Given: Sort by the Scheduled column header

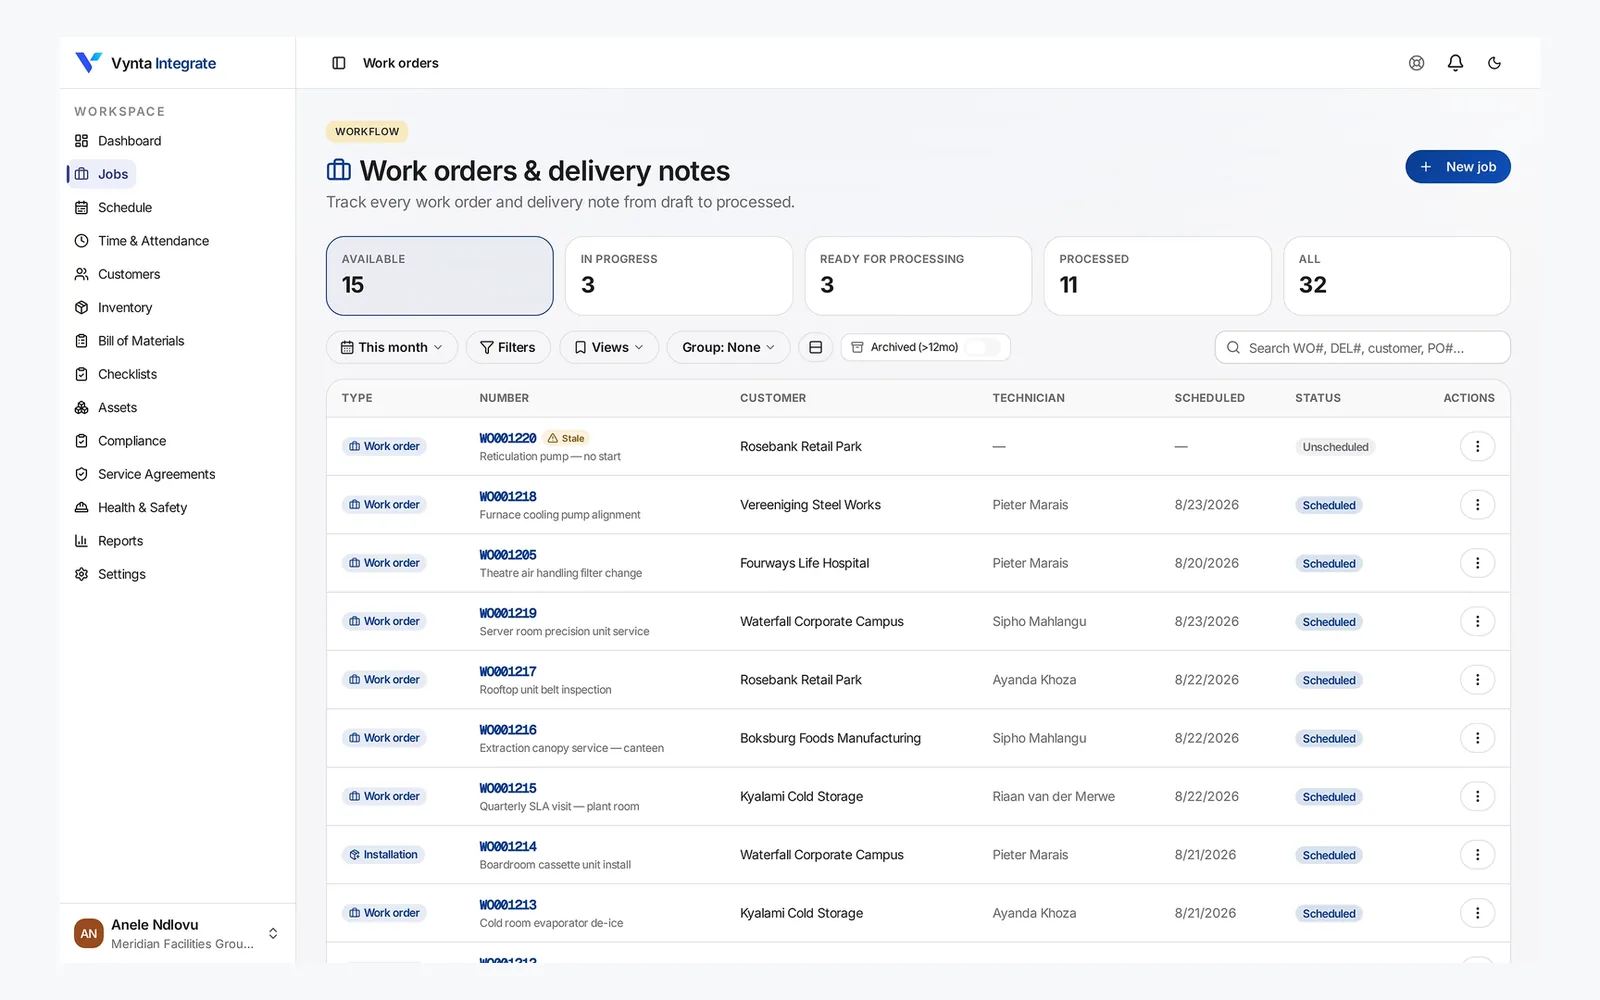Looking at the screenshot, I should [x=1209, y=398].
